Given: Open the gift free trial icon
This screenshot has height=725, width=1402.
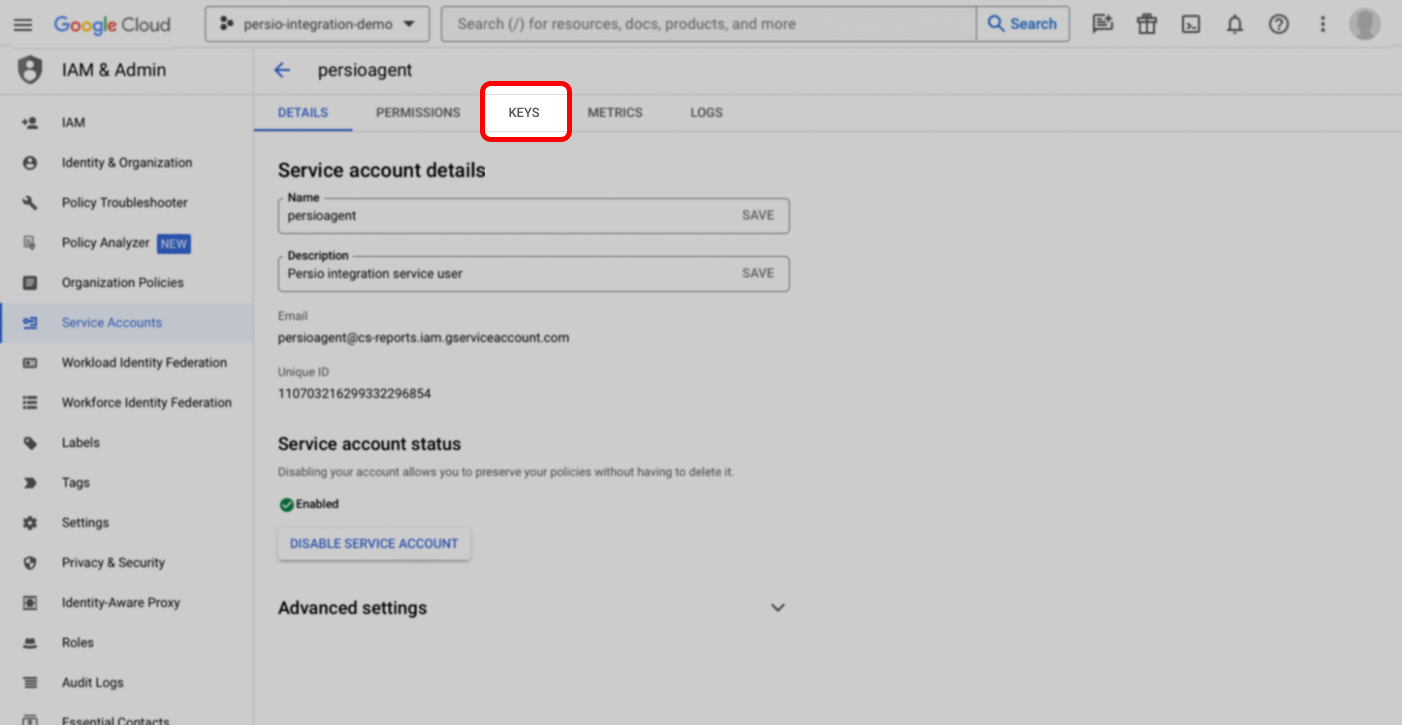Looking at the screenshot, I should (x=1147, y=24).
